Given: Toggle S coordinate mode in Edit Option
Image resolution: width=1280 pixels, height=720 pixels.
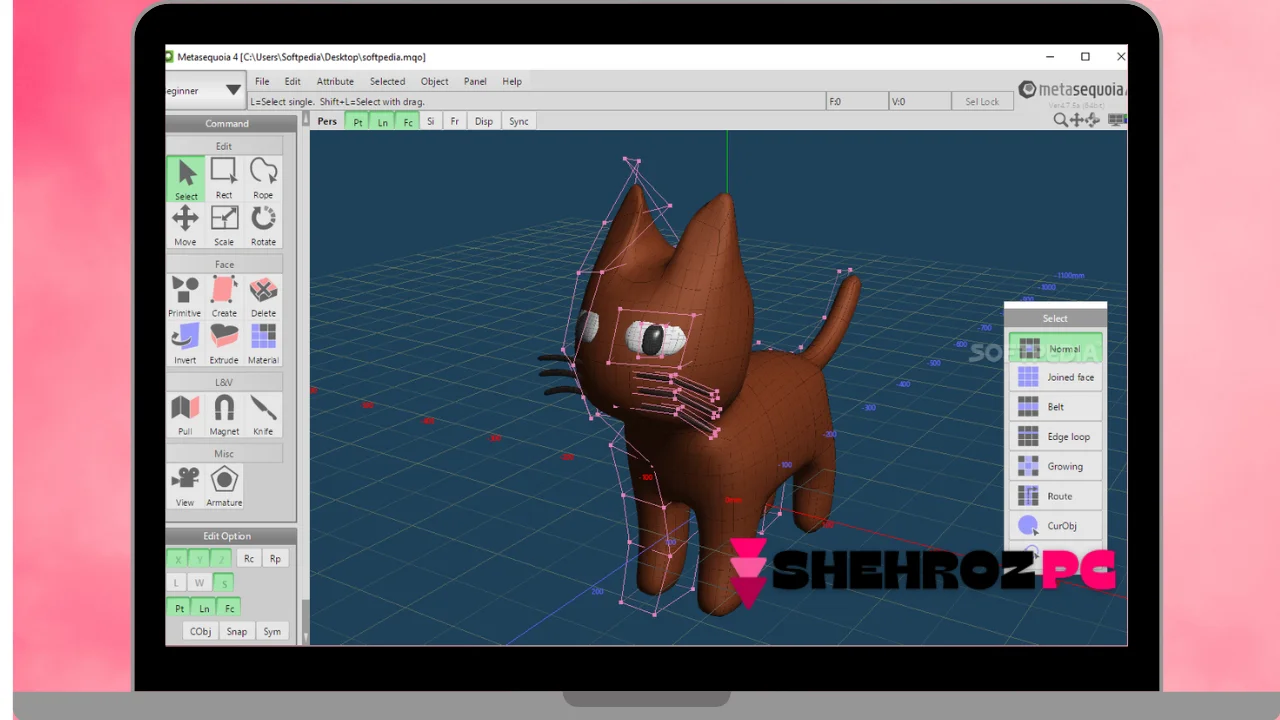Looking at the screenshot, I should [224, 583].
